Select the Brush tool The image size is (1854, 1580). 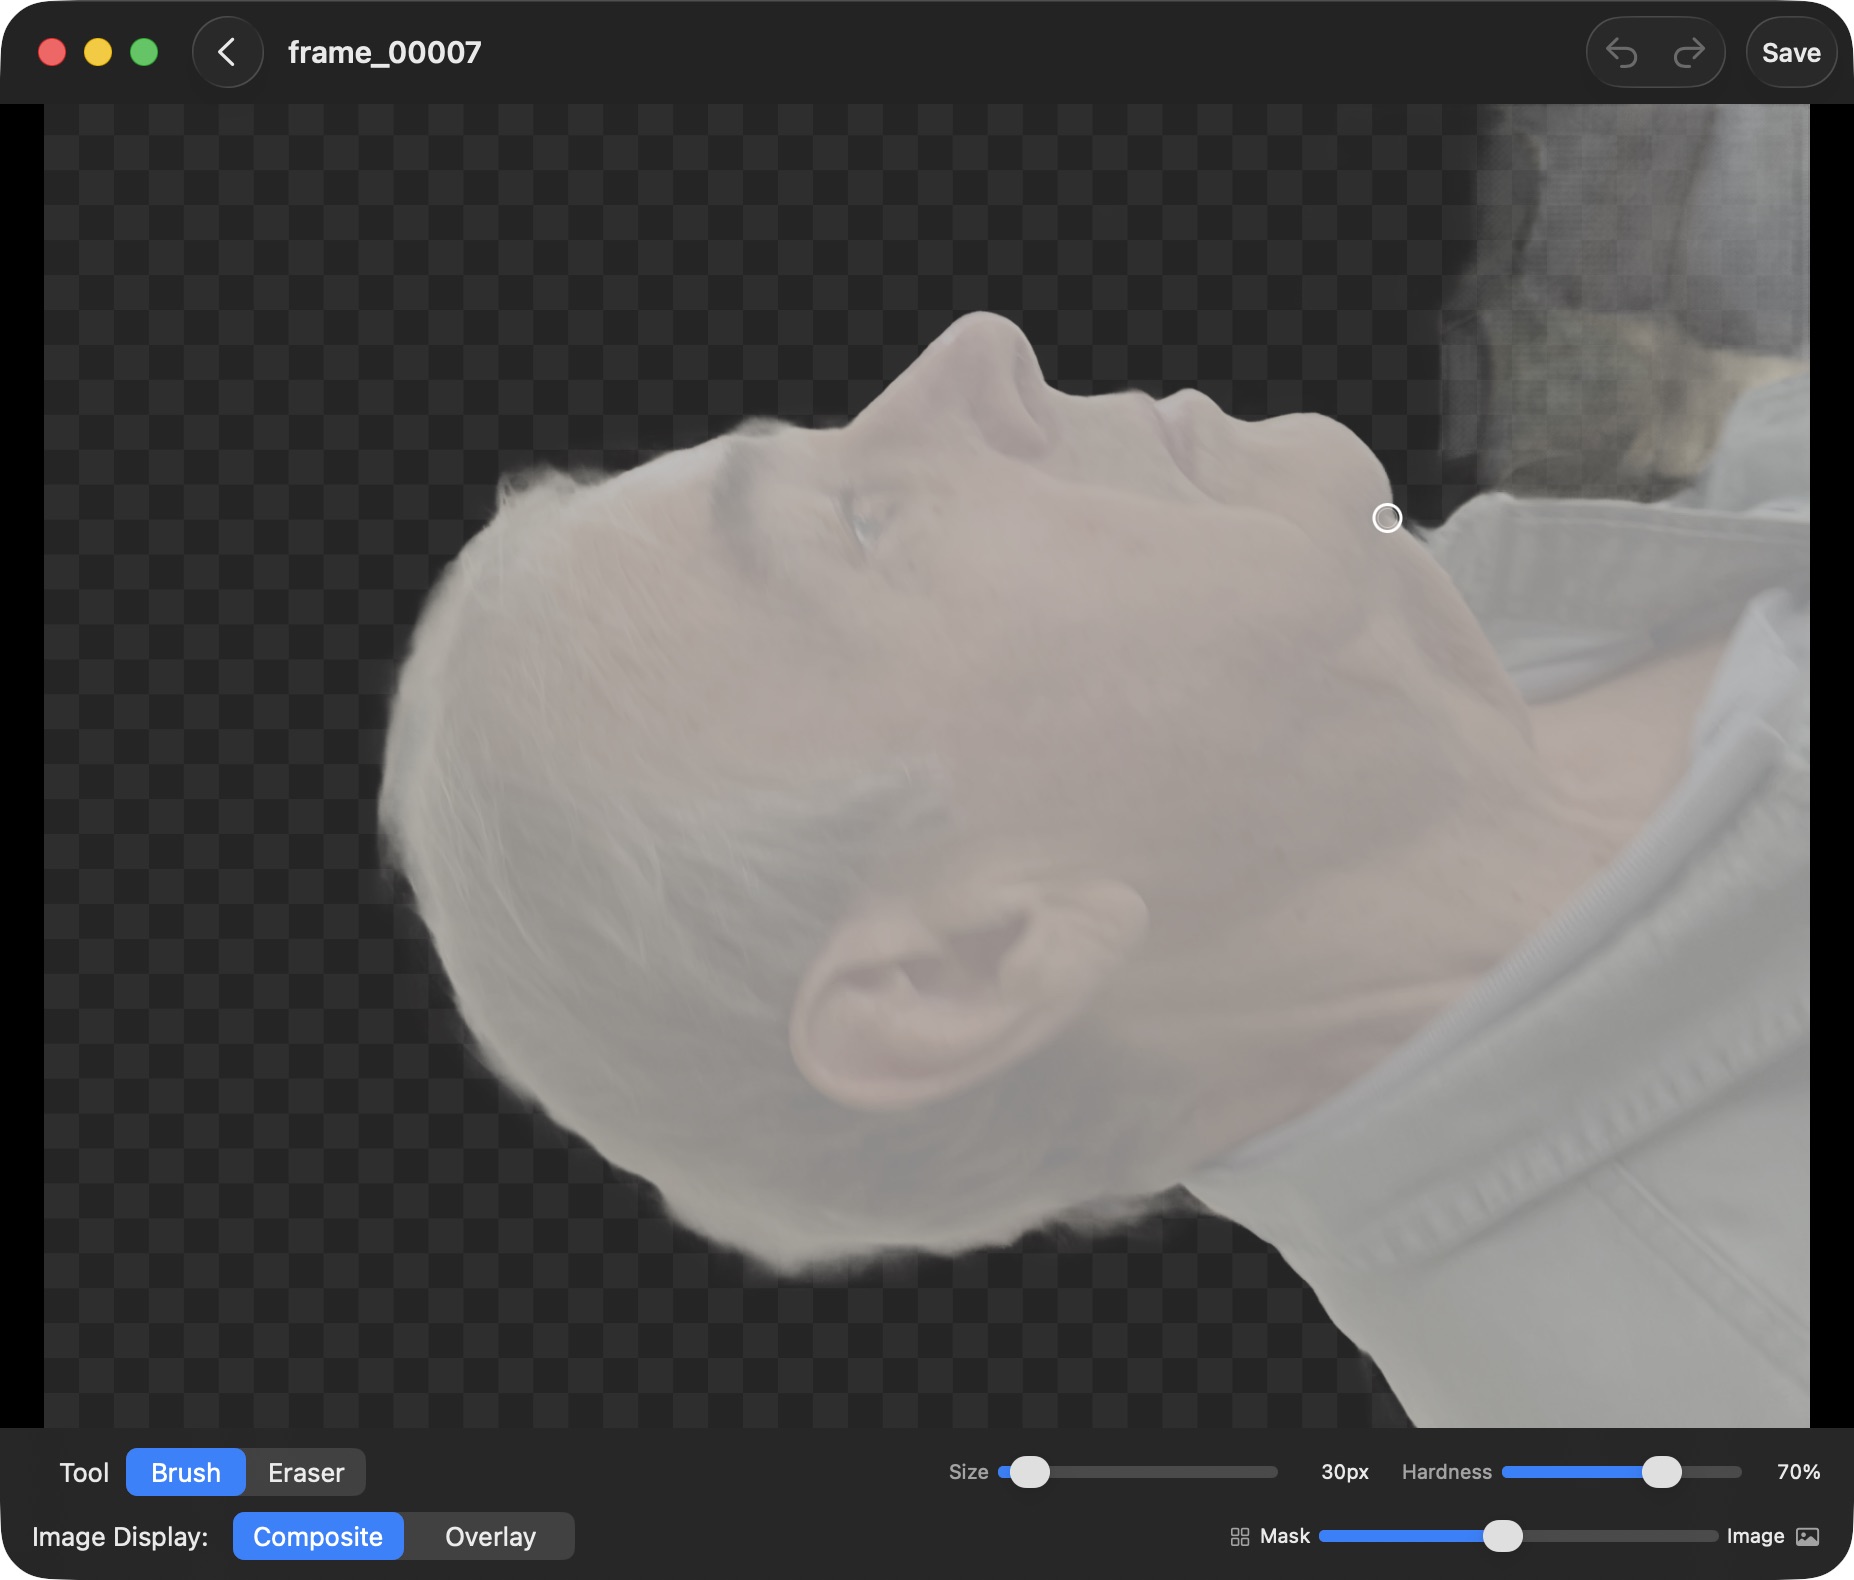(185, 1472)
